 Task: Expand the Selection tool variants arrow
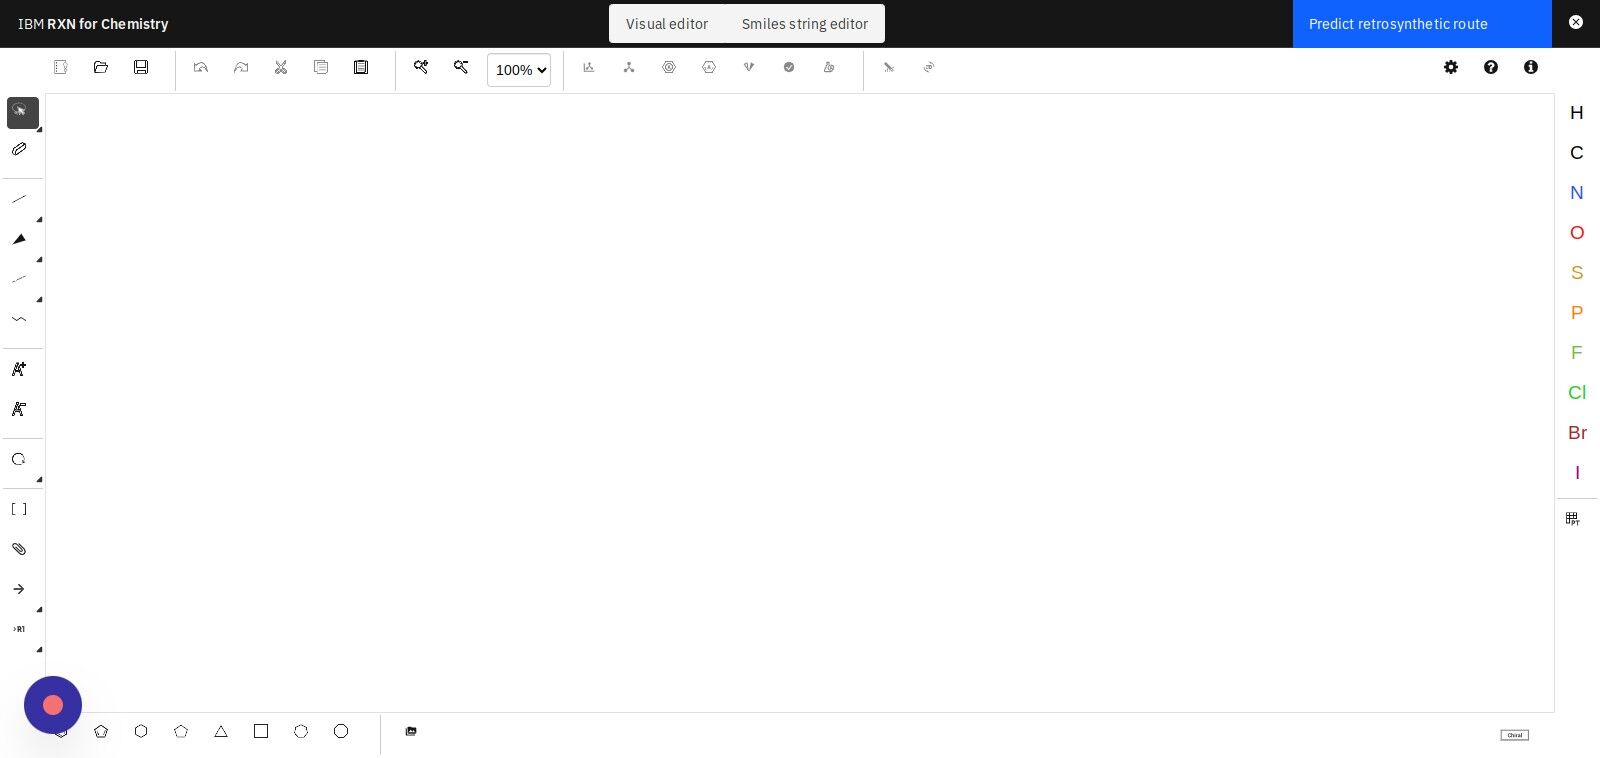tap(40, 130)
